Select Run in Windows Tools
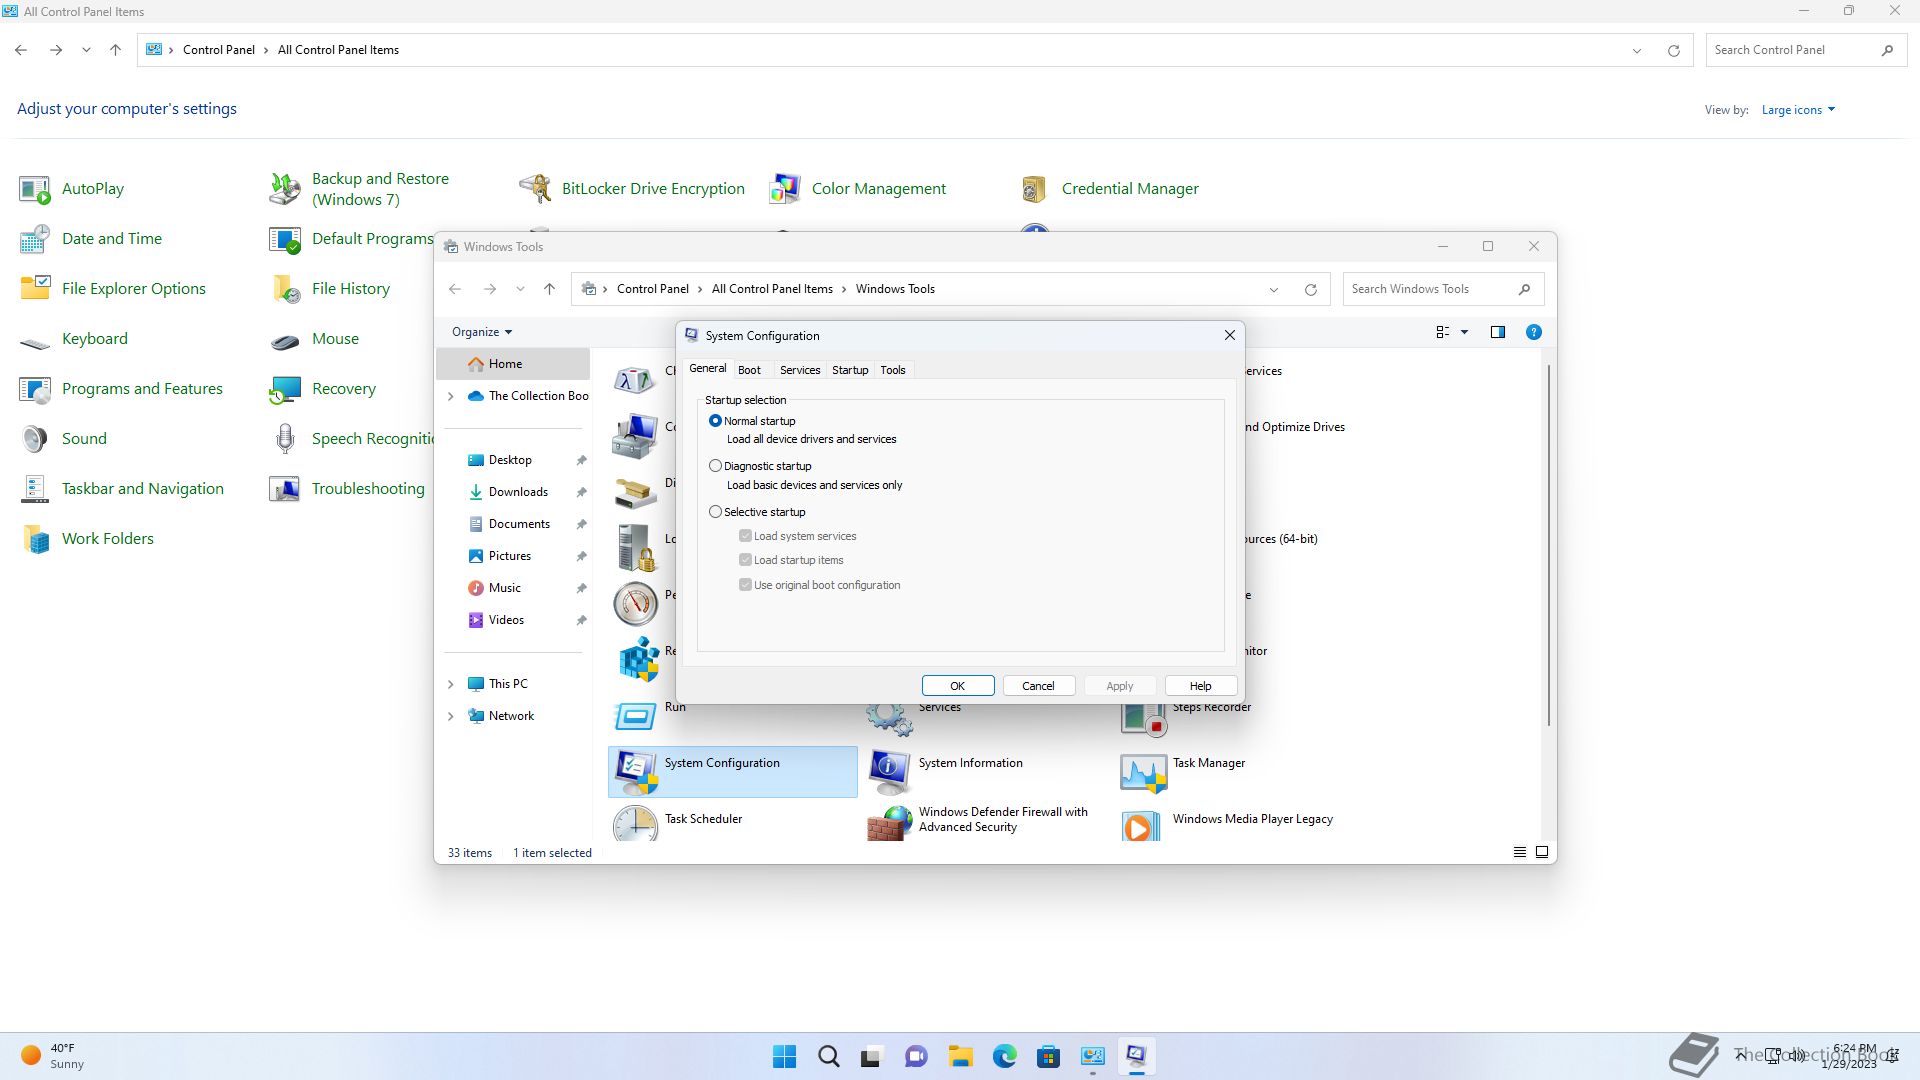The height and width of the screenshot is (1080, 1920). click(650, 714)
